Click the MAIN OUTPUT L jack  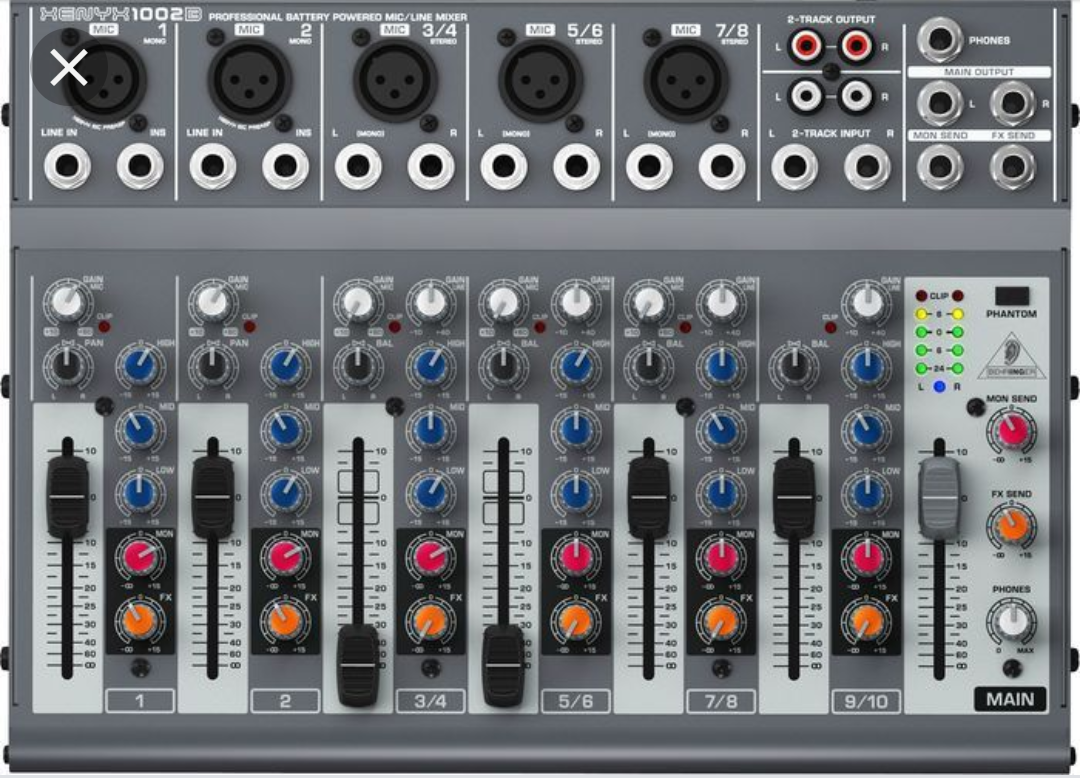[939, 103]
